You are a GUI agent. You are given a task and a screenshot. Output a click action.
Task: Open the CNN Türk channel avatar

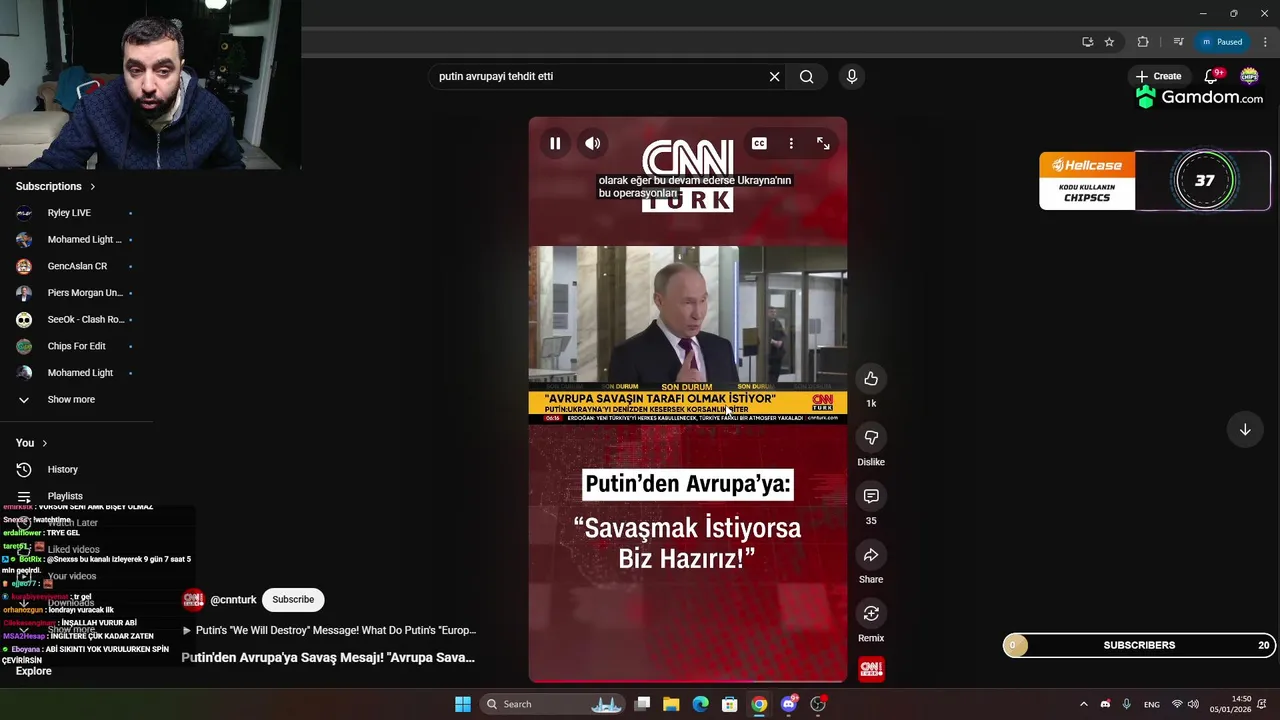[x=193, y=599]
